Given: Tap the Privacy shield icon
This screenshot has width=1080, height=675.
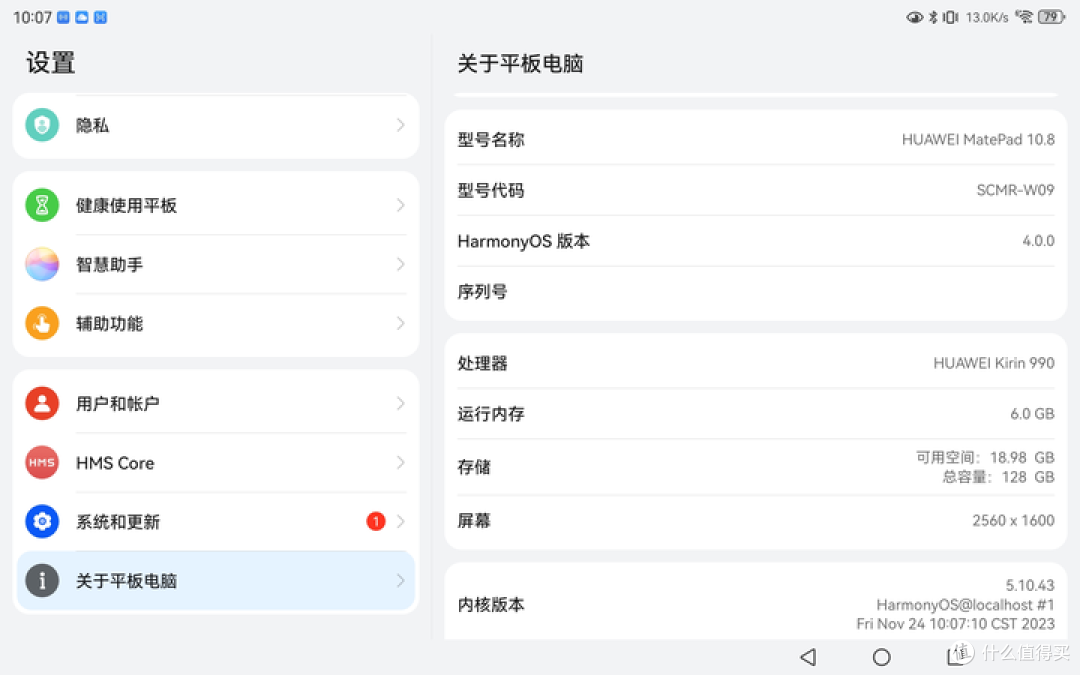Looking at the screenshot, I should pos(42,125).
